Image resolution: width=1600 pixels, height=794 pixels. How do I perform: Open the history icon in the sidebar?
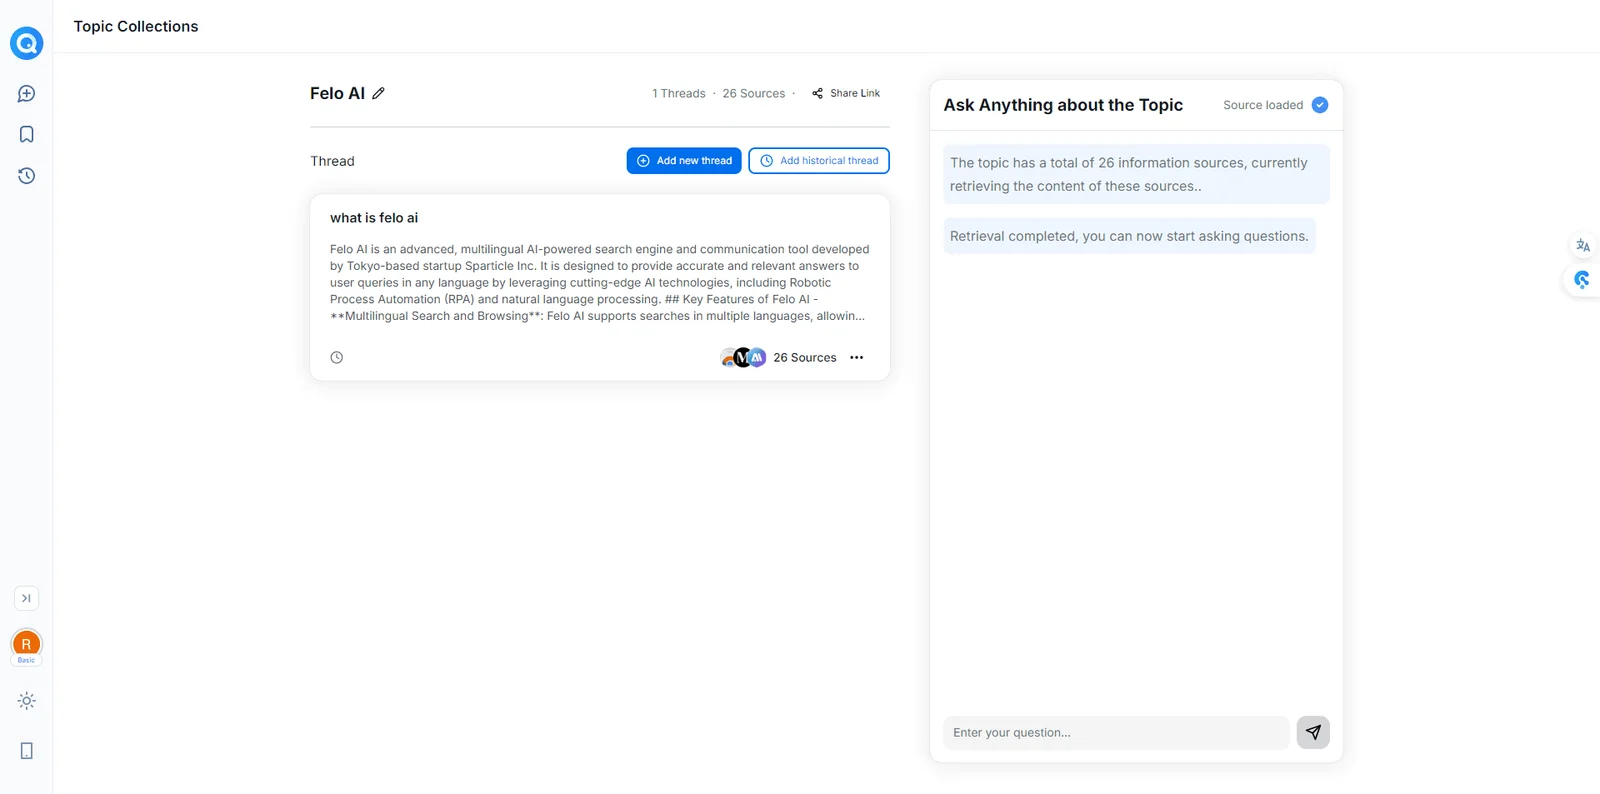tap(27, 176)
